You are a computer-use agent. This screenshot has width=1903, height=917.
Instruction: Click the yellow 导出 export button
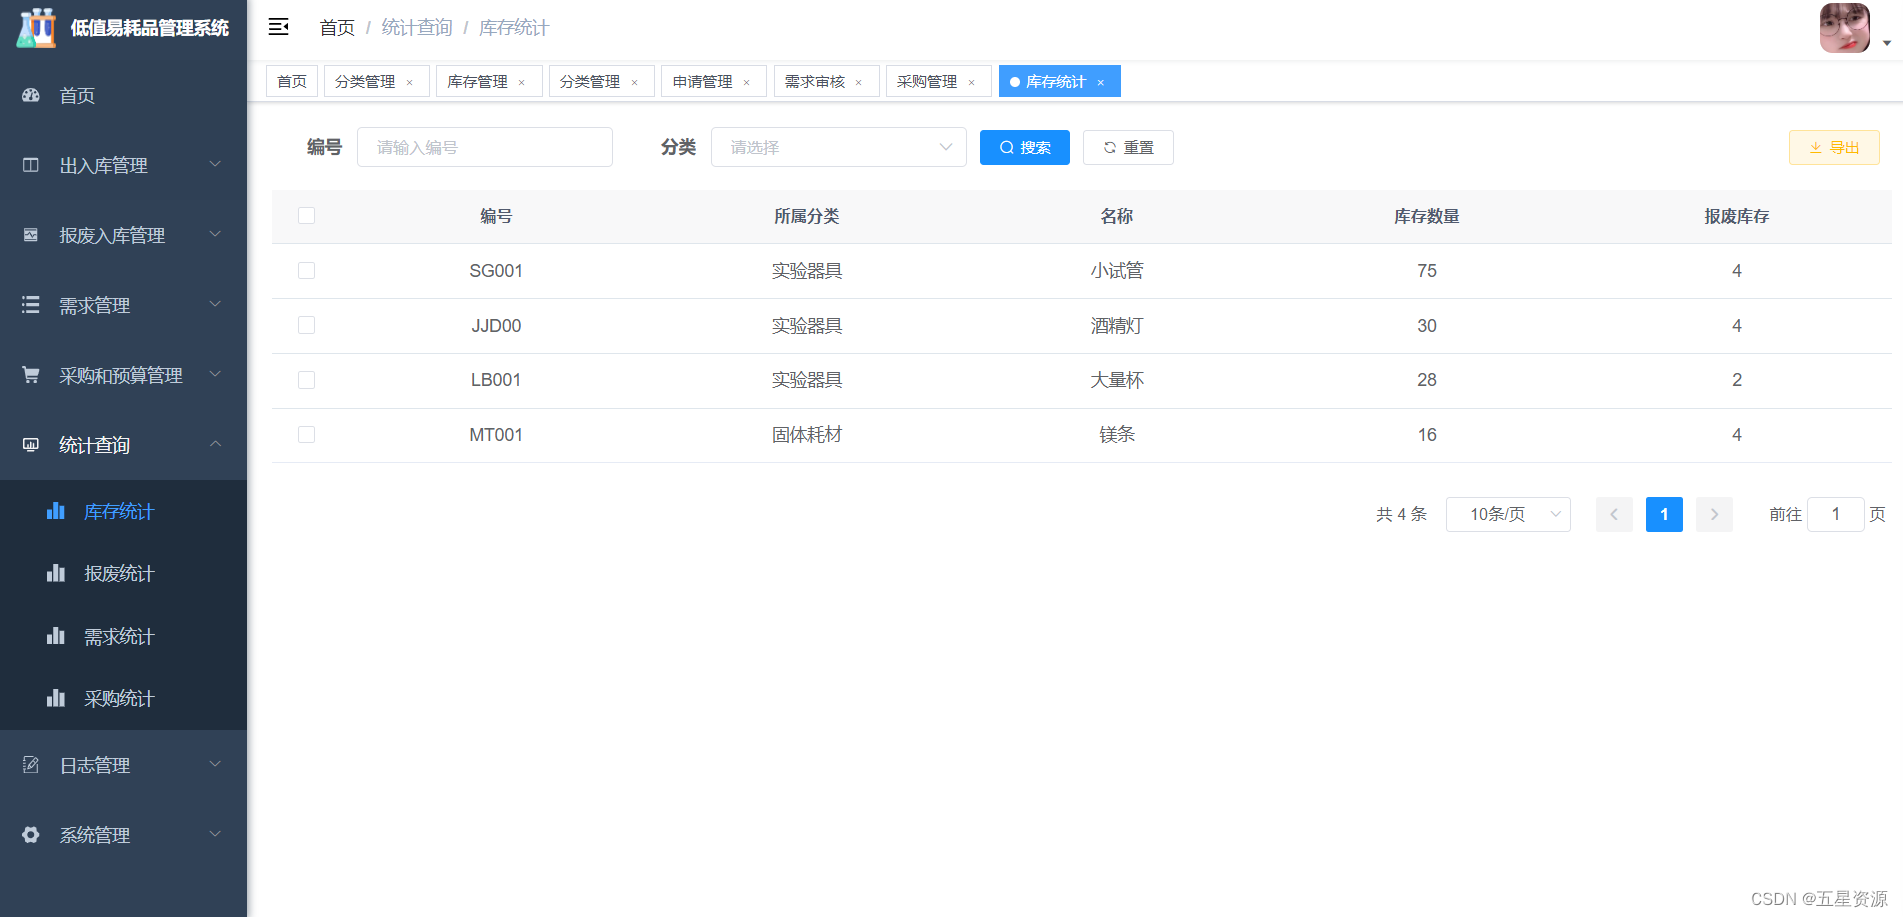pyautogui.click(x=1834, y=147)
